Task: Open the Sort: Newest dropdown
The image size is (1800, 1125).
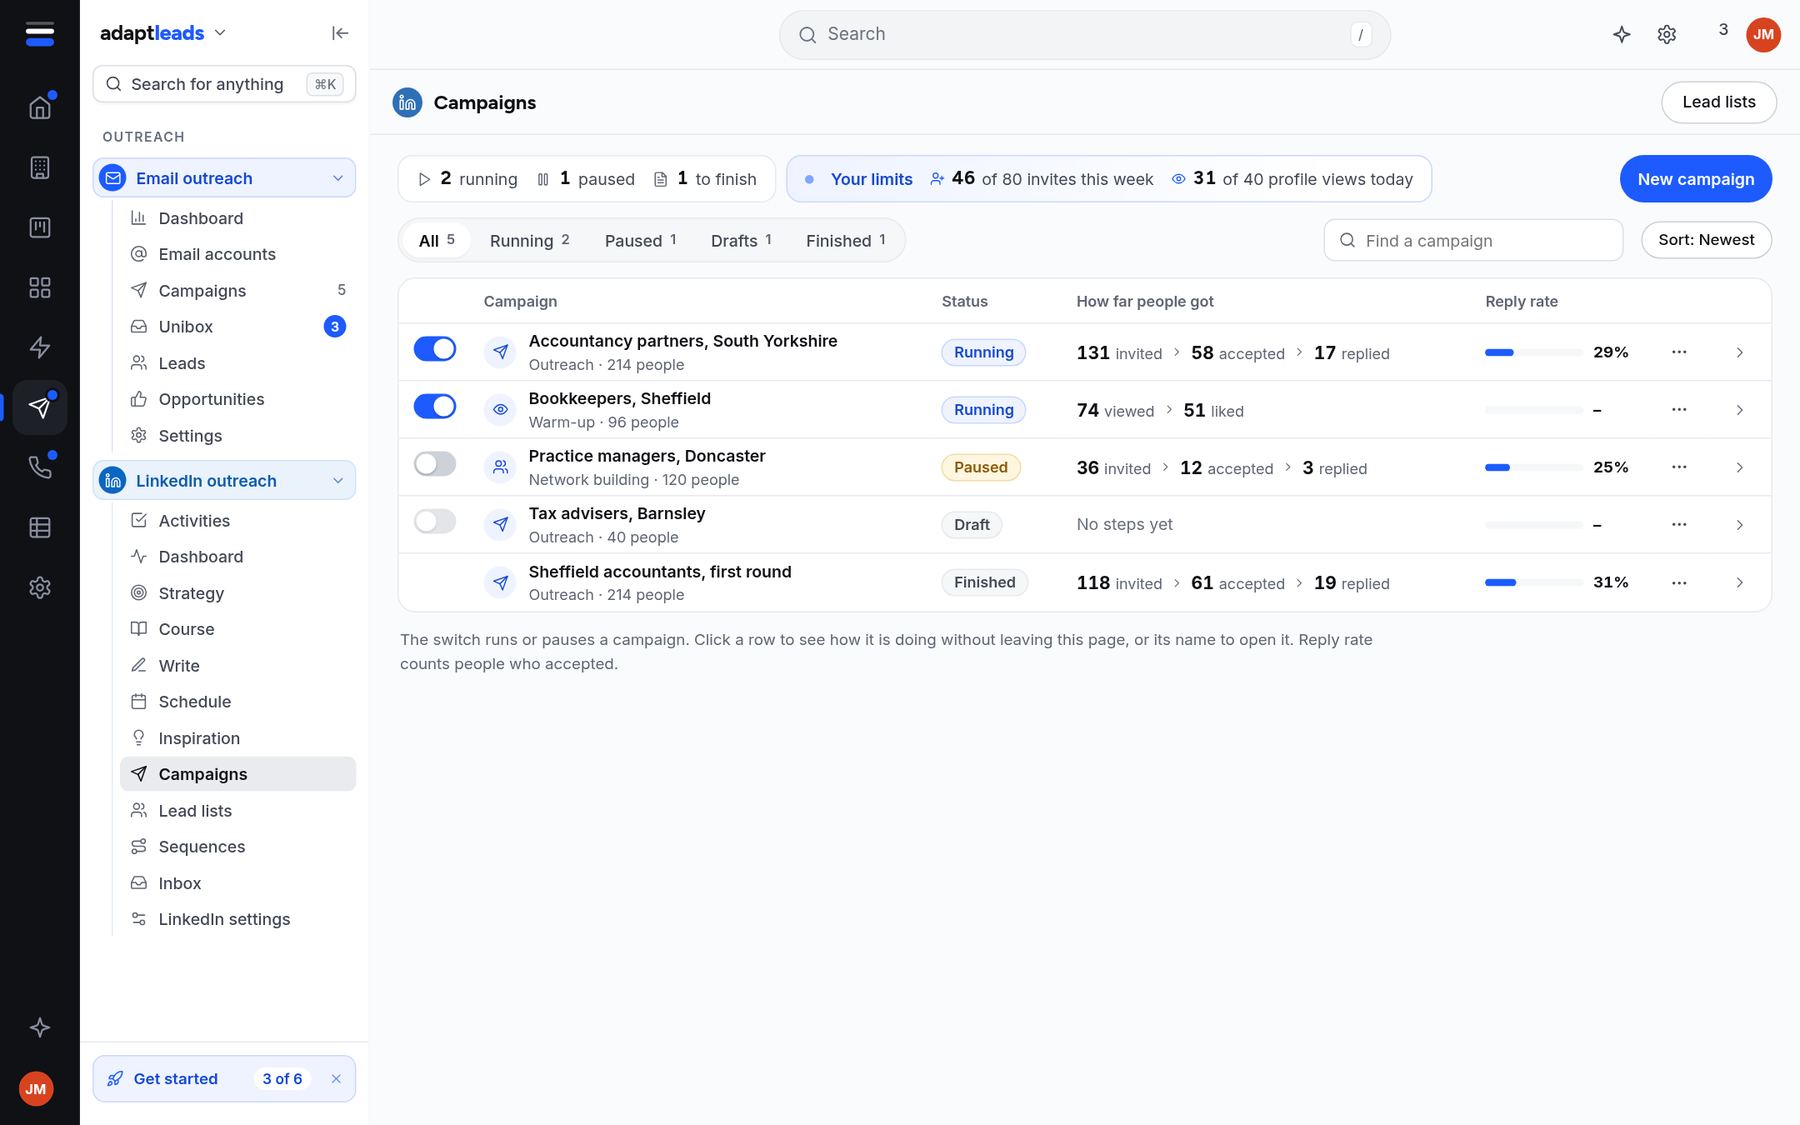Action: [x=1706, y=240]
